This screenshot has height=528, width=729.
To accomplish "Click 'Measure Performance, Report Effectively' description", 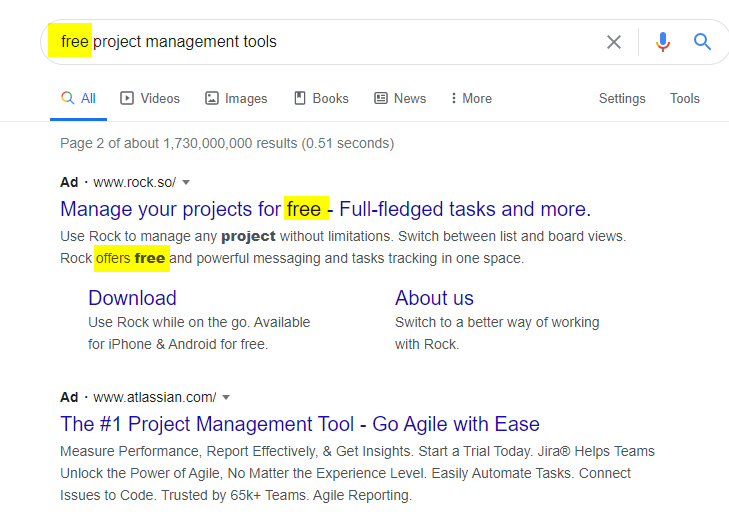I will click(357, 473).
